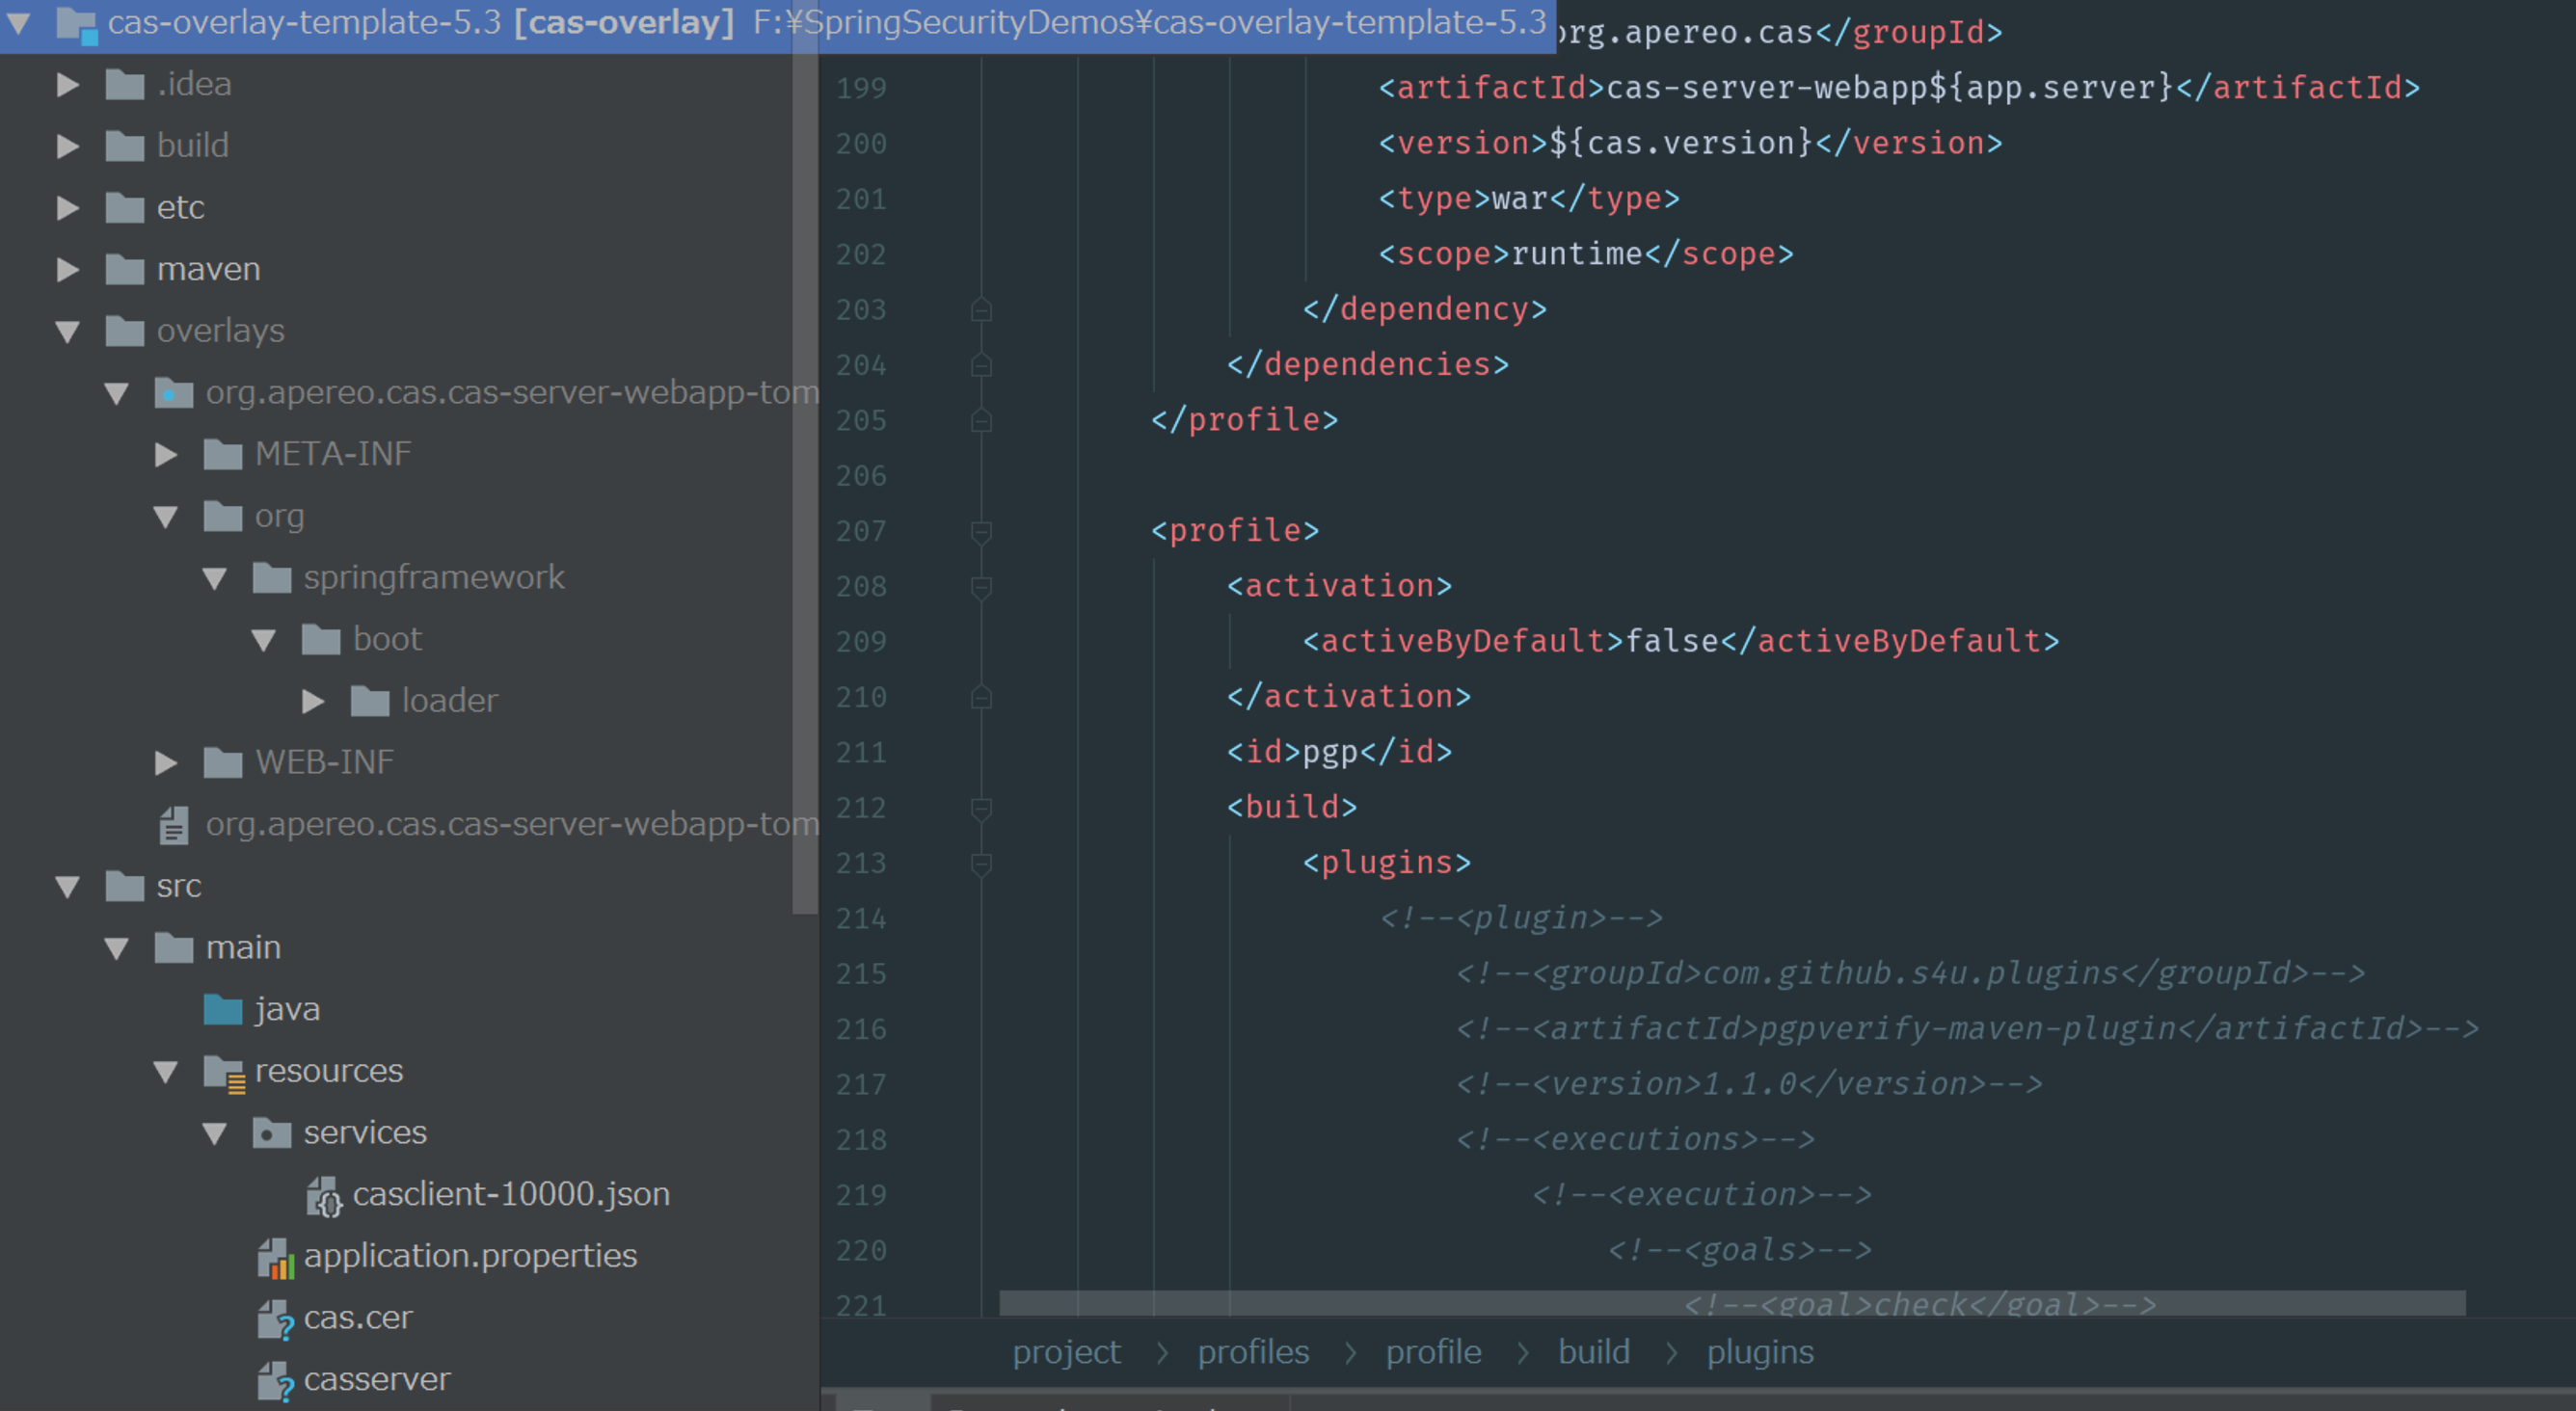Expand the META-INF folder
2576x1411 pixels.
166,455
